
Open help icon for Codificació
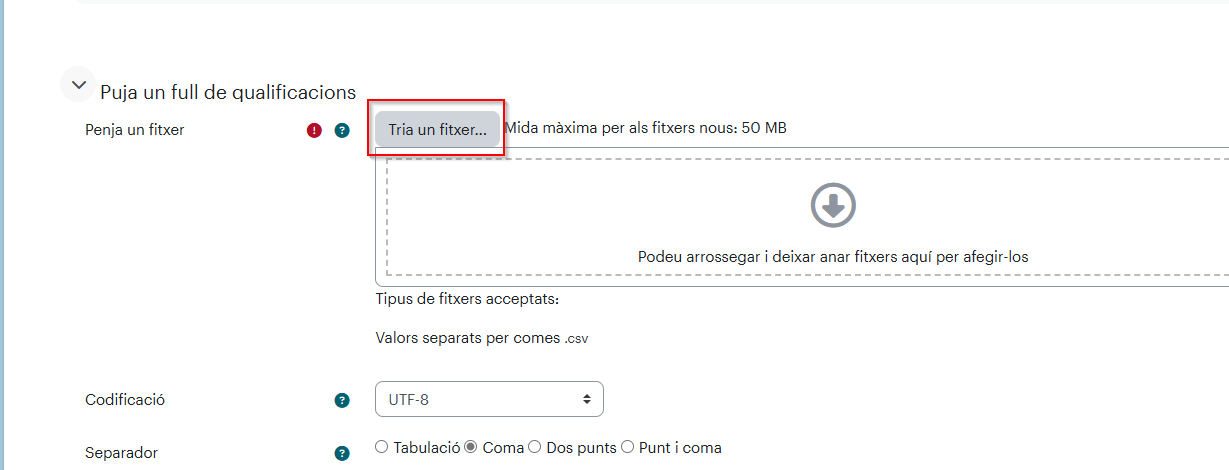[x=342, y=400]
